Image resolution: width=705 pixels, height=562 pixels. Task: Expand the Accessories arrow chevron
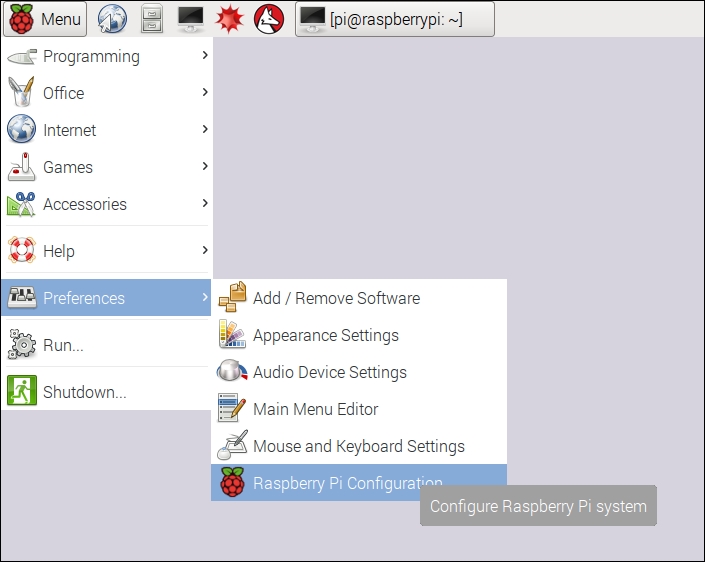[x=205, y=203]
